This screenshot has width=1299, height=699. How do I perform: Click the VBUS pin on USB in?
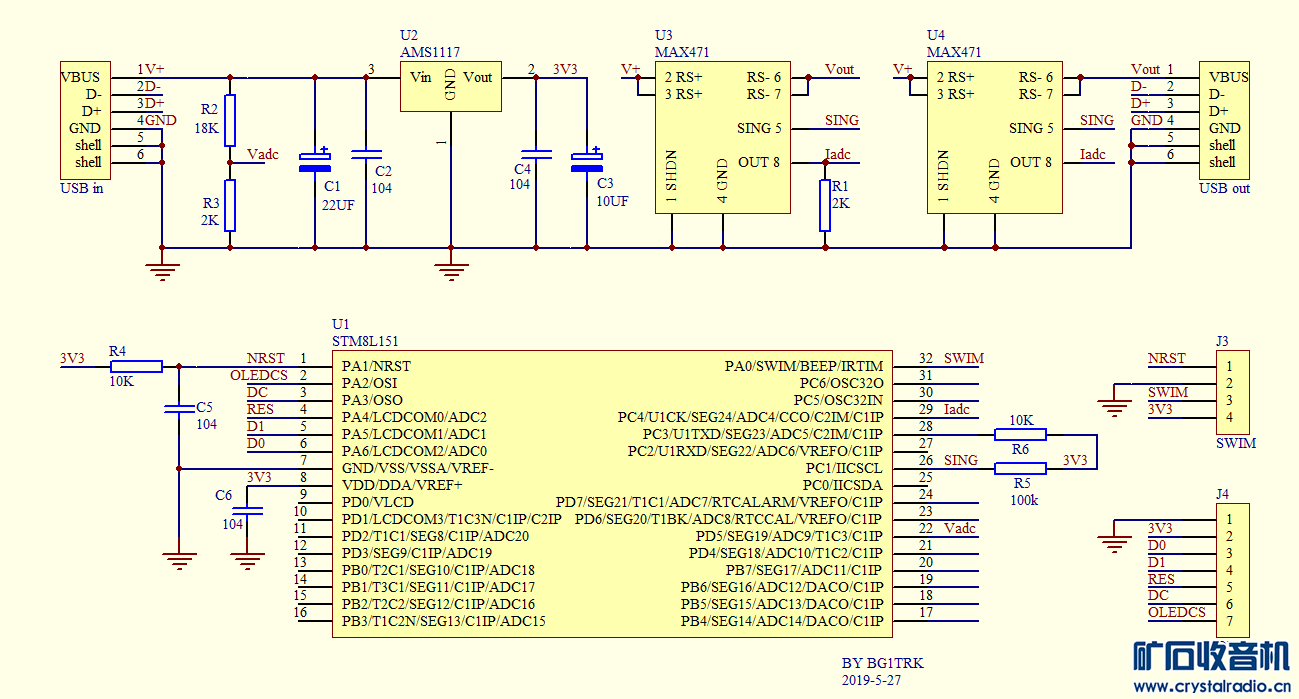(80, 77)
